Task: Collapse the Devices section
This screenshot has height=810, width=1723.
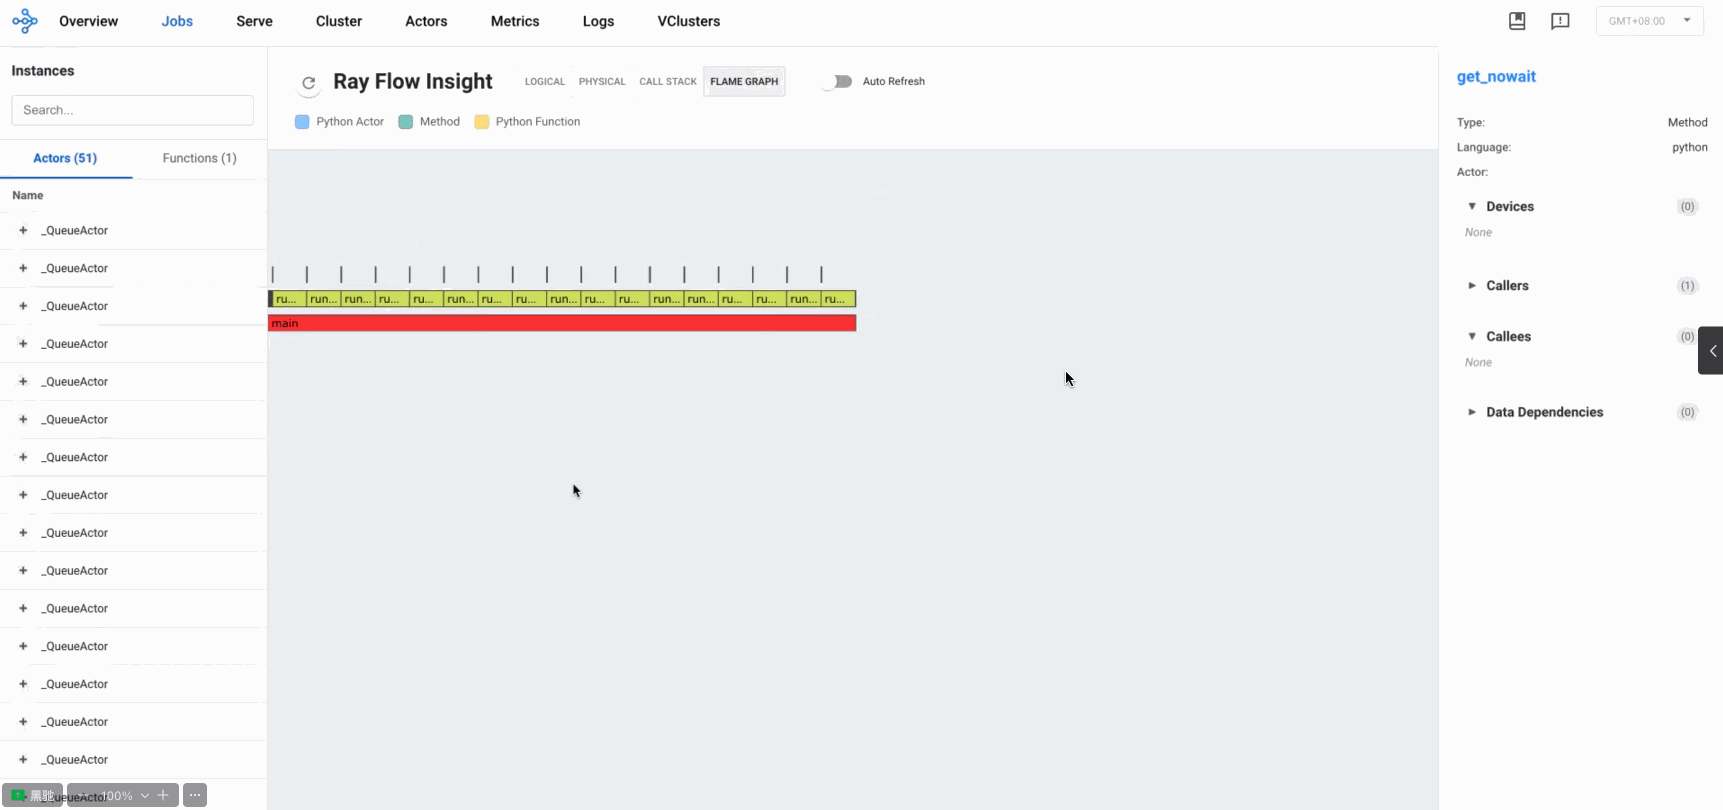Action: 1472,206
